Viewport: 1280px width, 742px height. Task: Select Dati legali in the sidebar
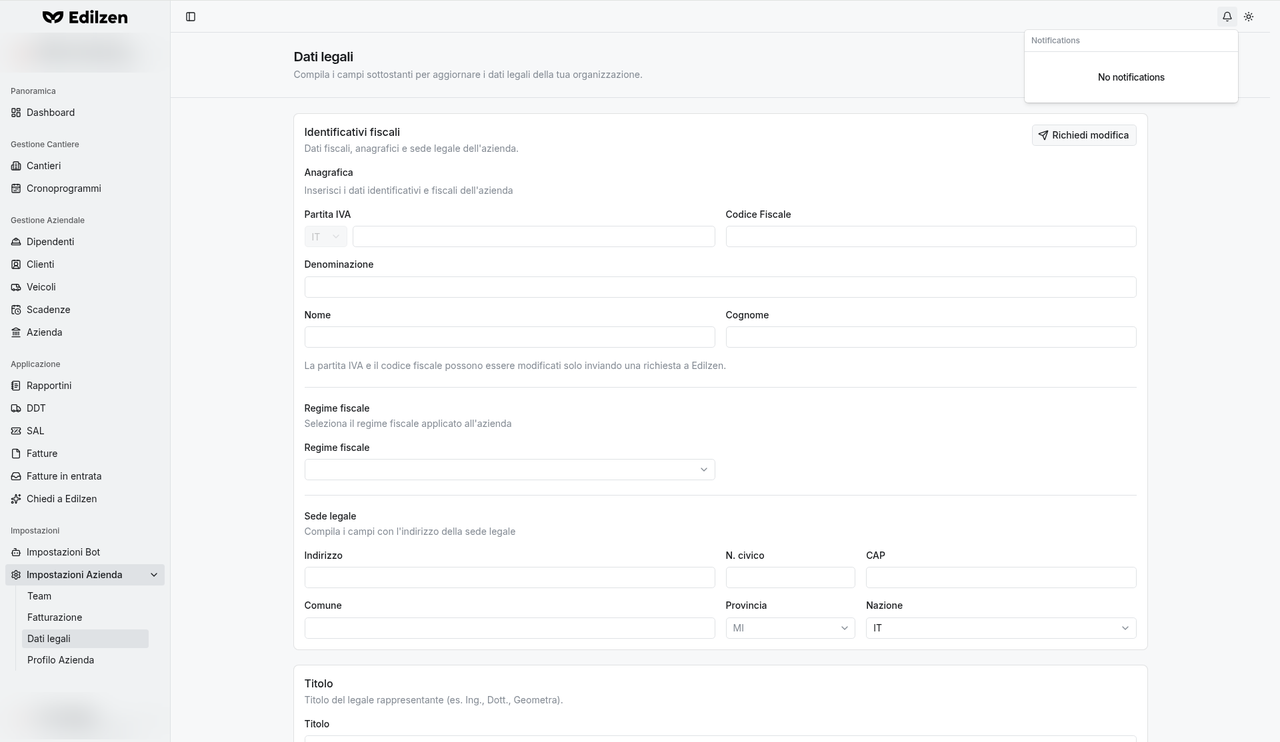coord(85,639)
